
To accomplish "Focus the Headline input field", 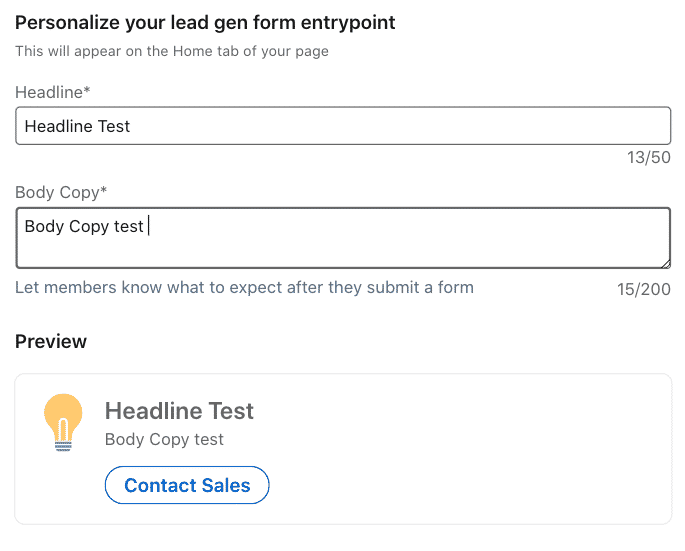I will [x=343, y=126].
